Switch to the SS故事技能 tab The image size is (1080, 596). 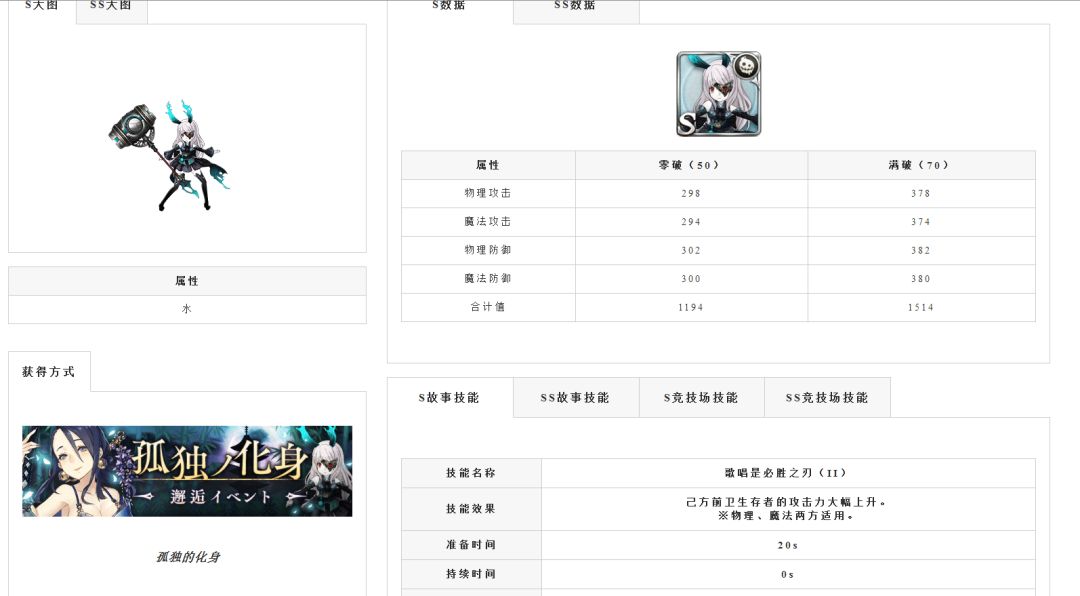coord(576,398)
